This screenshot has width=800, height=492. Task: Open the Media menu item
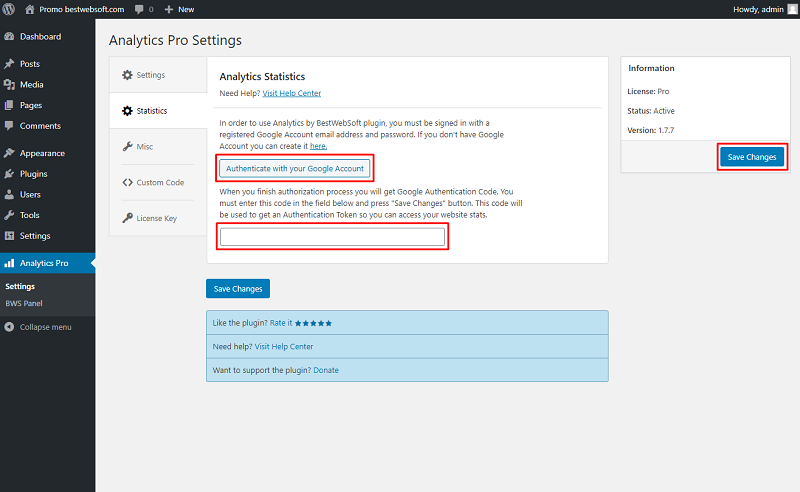coord(47,84)
